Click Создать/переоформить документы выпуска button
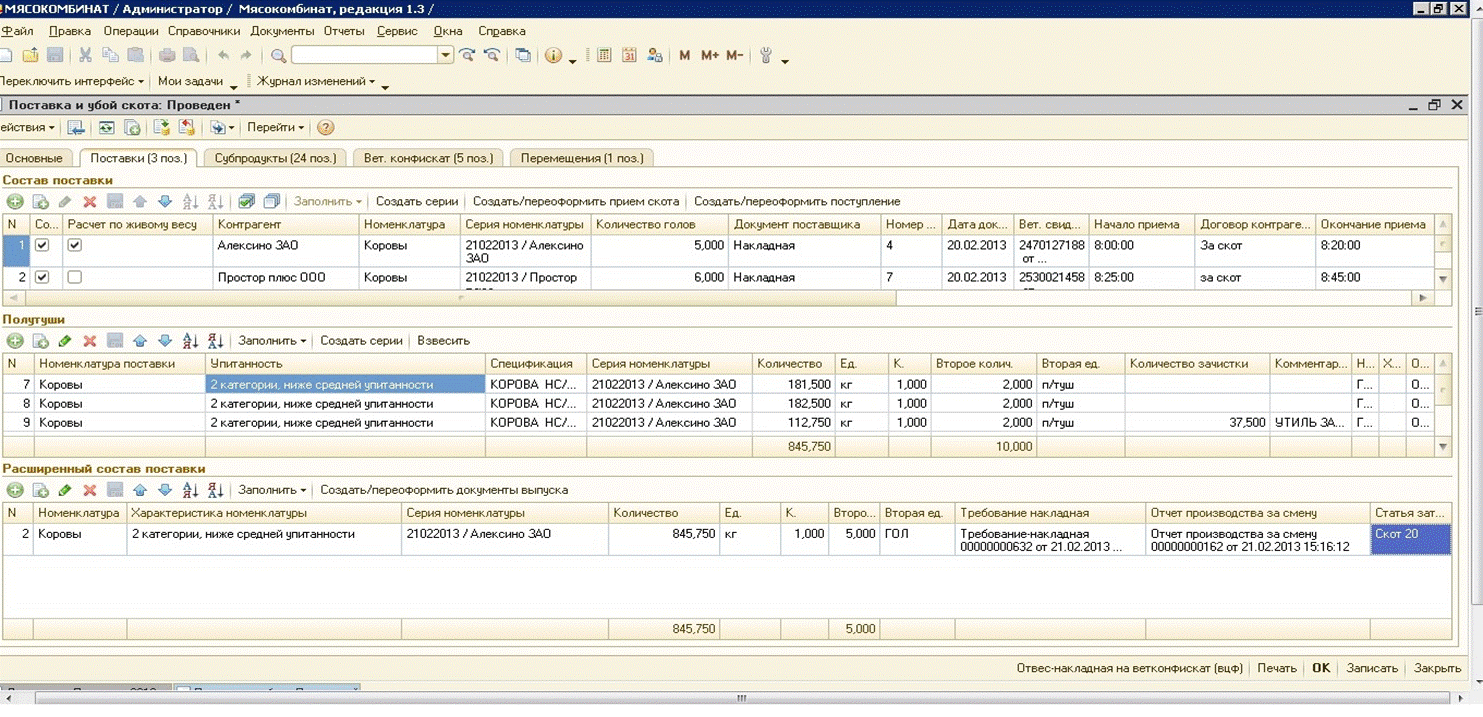This screenshot has height=717, width=1483. coord(444,491)
